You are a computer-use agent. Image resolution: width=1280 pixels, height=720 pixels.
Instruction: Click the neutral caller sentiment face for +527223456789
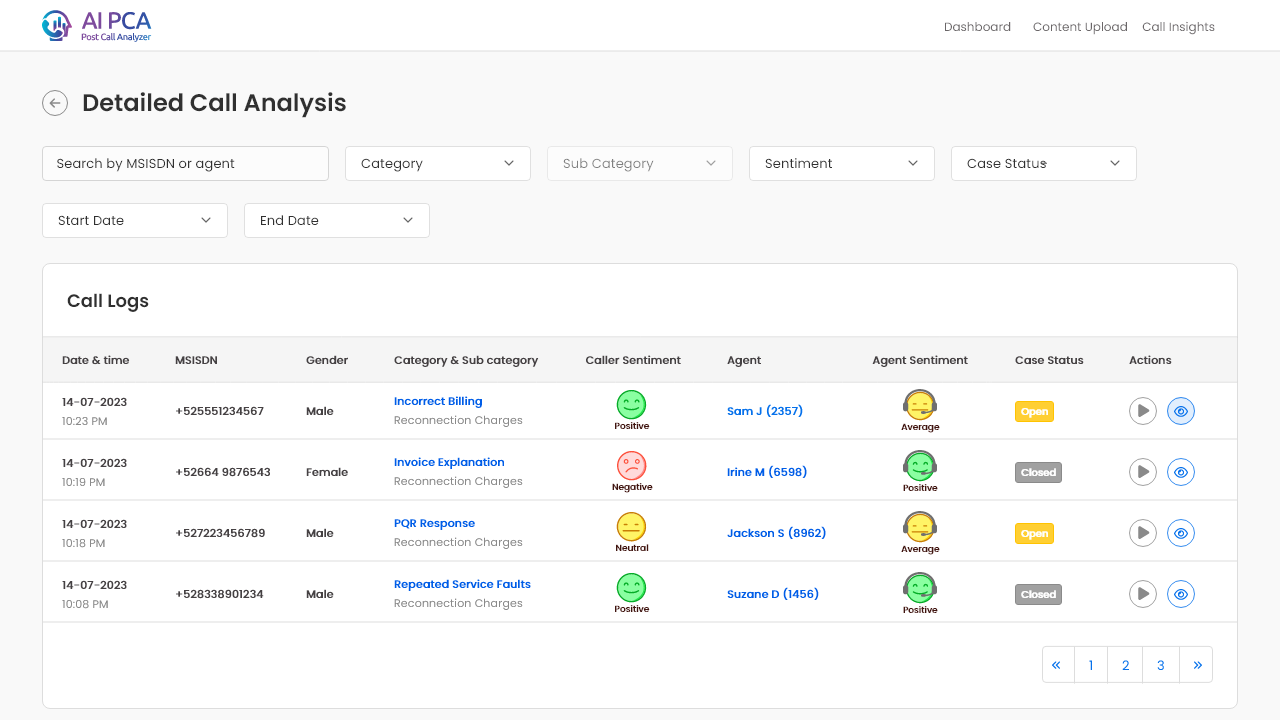[x=631, y=527]
